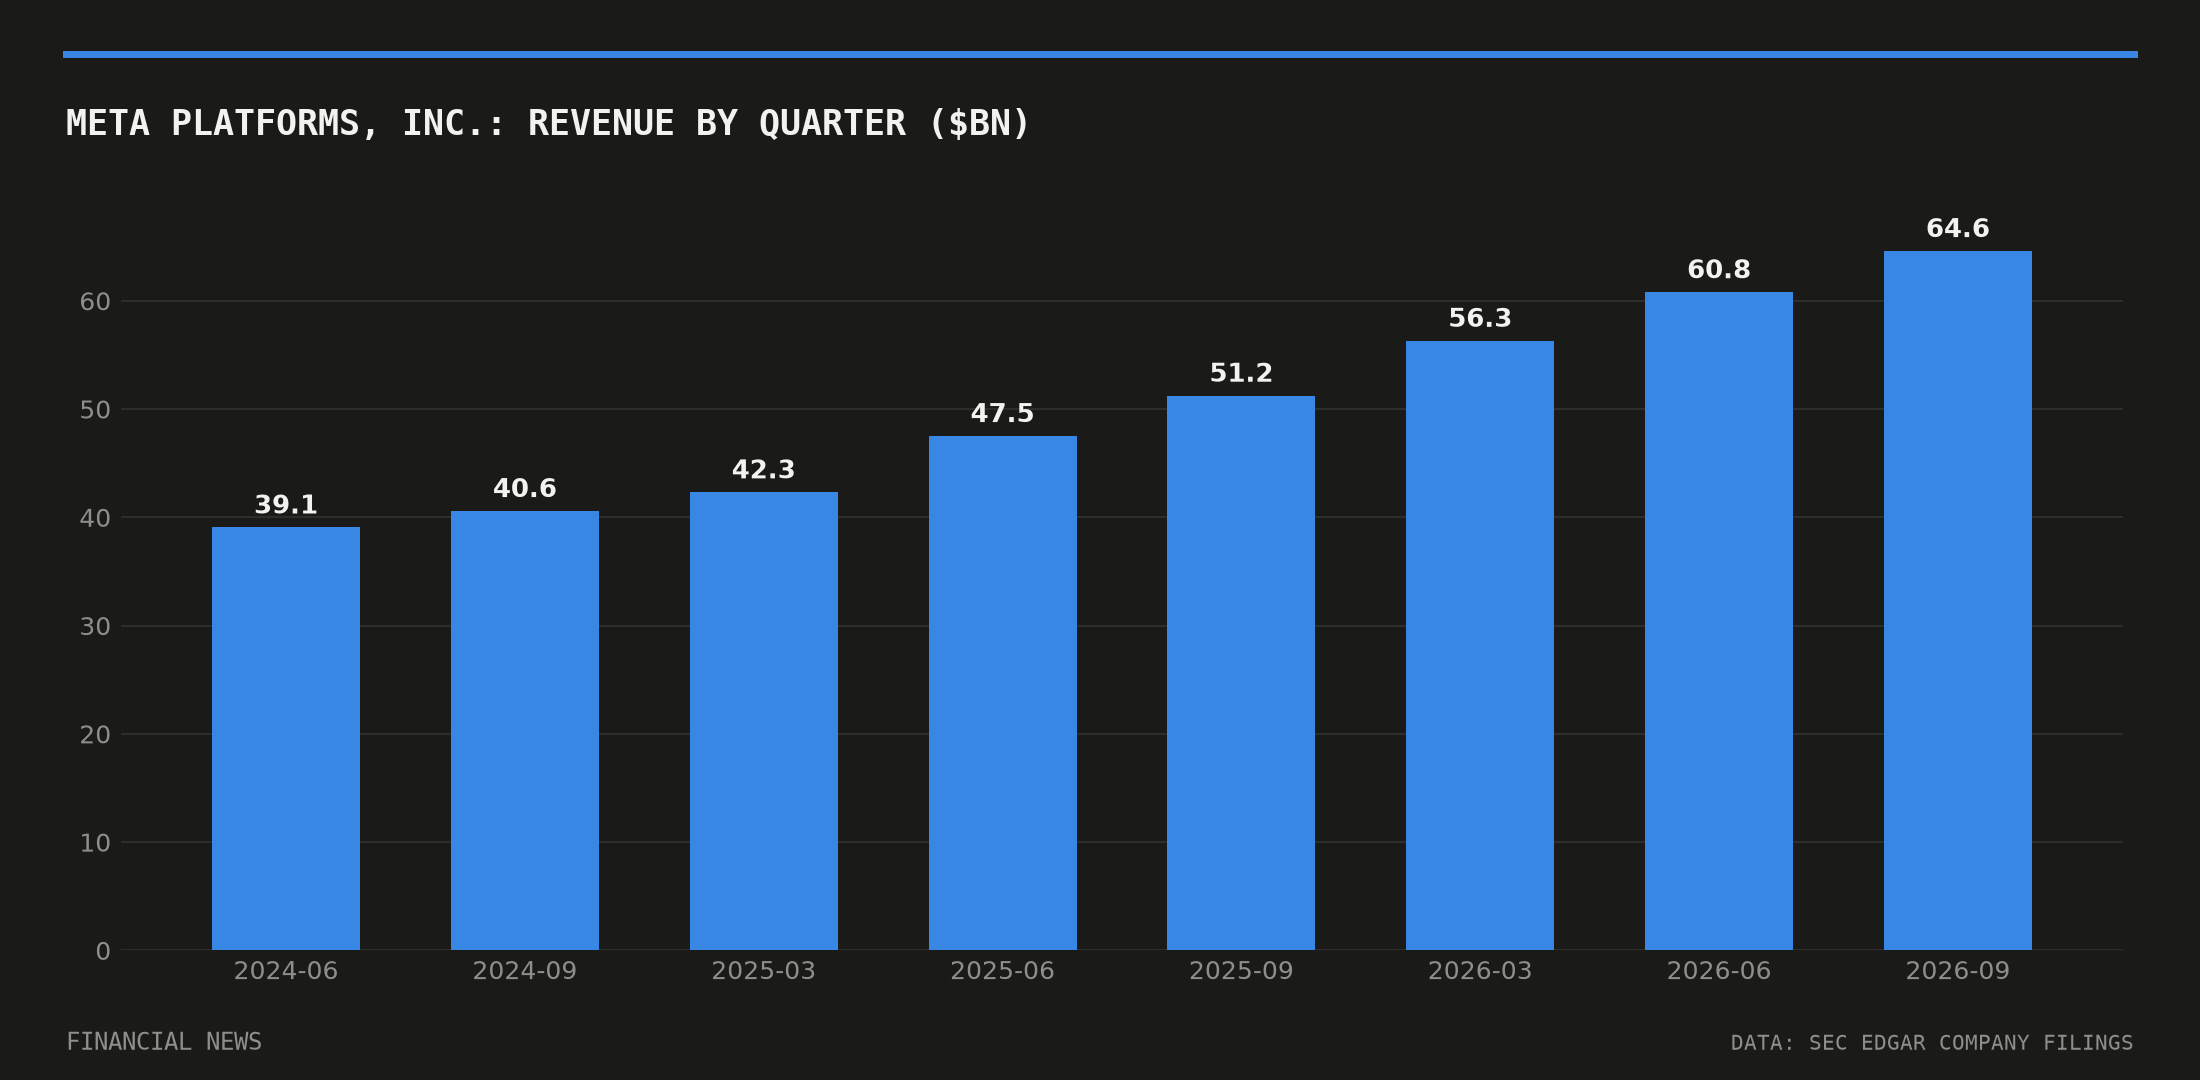Click the 2026-06 x-axis label
The width and height of the screenshot is (2200, 1080).
point(1719,971)
